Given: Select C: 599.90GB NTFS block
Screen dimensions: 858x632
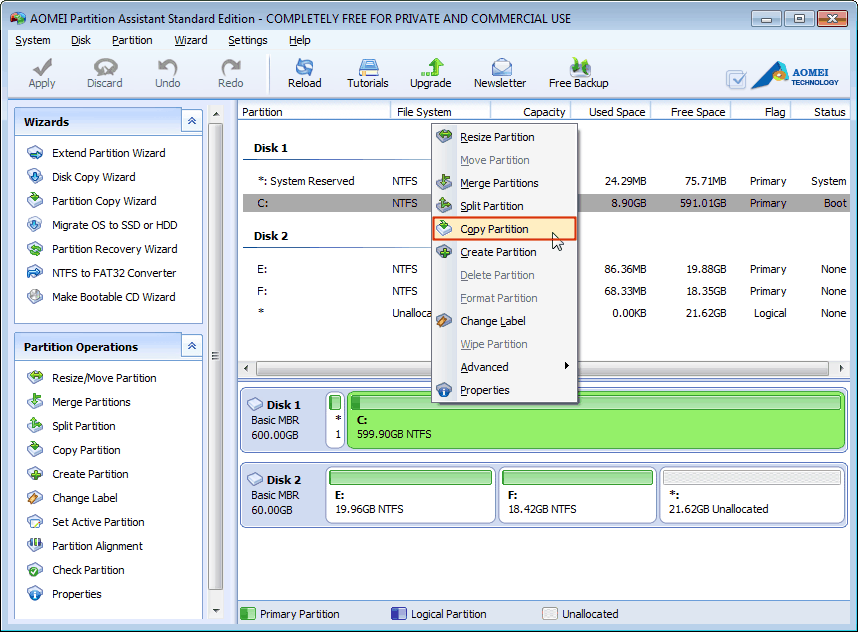Looking at the screenshot, I should click(596, 420).
